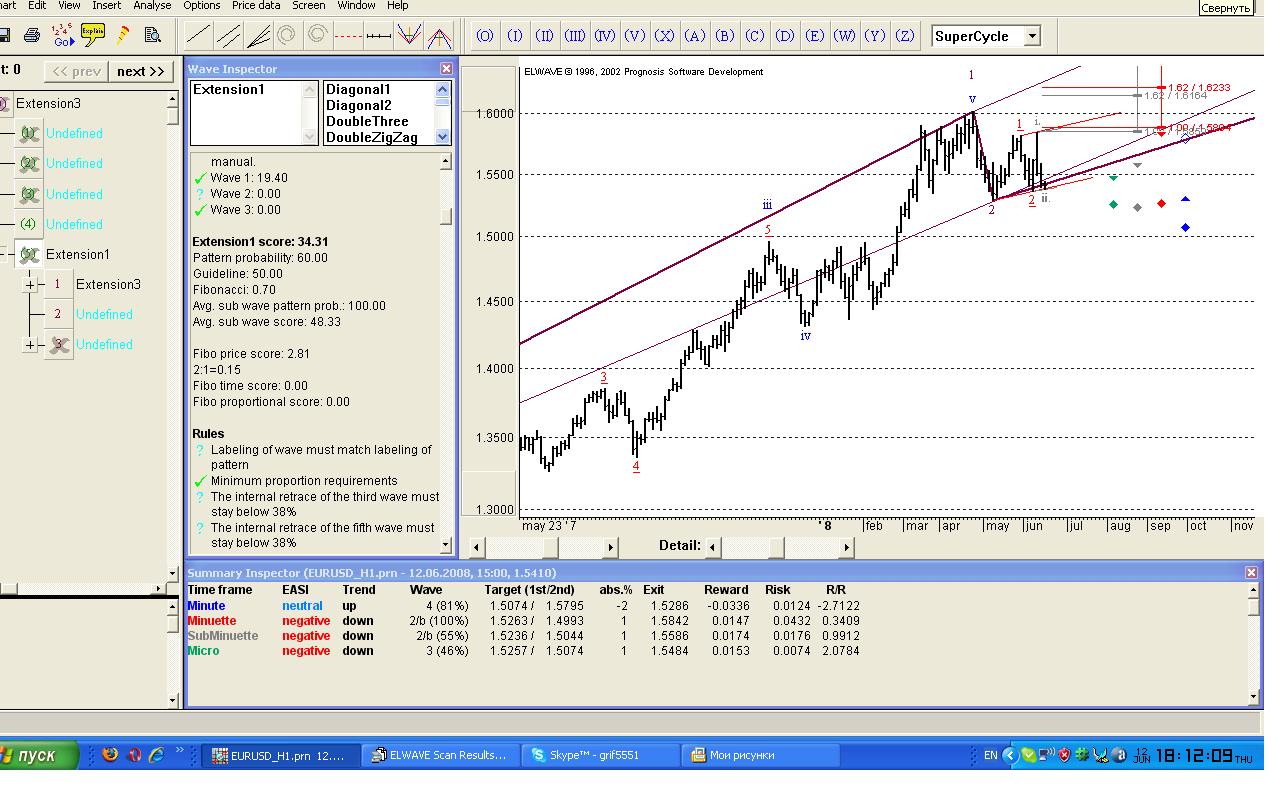Close the Wave Inspector panel
Screen dimensions: 1280x800
click(446, 69)
